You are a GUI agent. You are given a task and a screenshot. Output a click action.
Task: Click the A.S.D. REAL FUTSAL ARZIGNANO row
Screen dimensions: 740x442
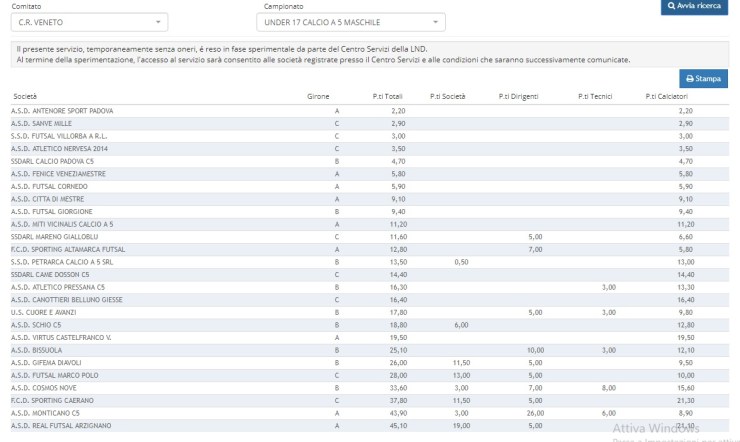coord(61,426)
